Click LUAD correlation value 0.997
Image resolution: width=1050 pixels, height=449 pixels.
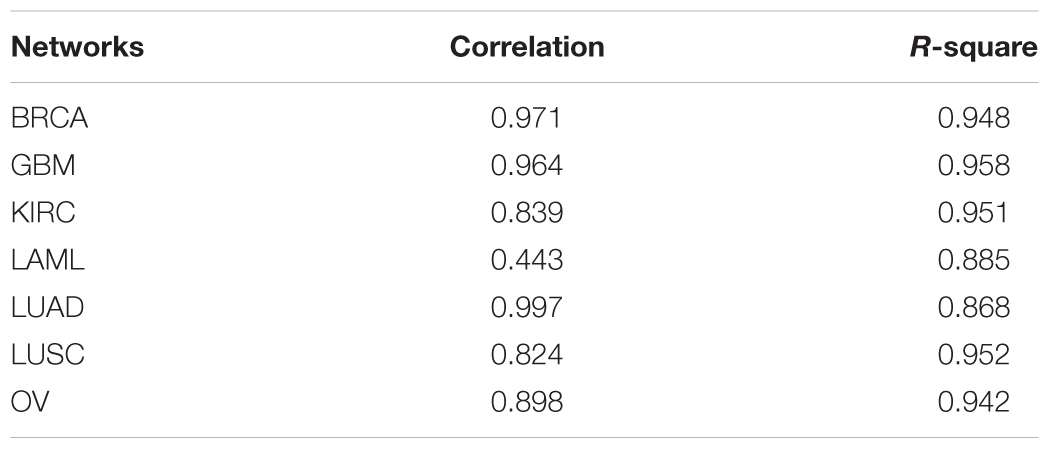point(527,307)
